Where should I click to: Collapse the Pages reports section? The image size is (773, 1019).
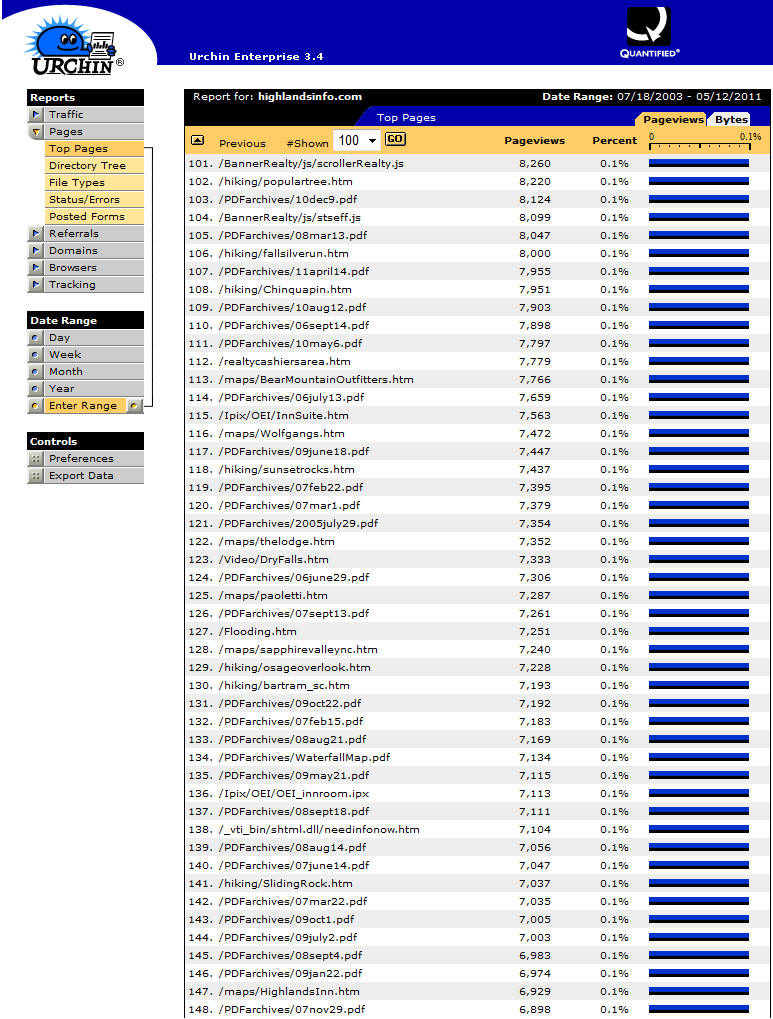(x=36, y=131)
